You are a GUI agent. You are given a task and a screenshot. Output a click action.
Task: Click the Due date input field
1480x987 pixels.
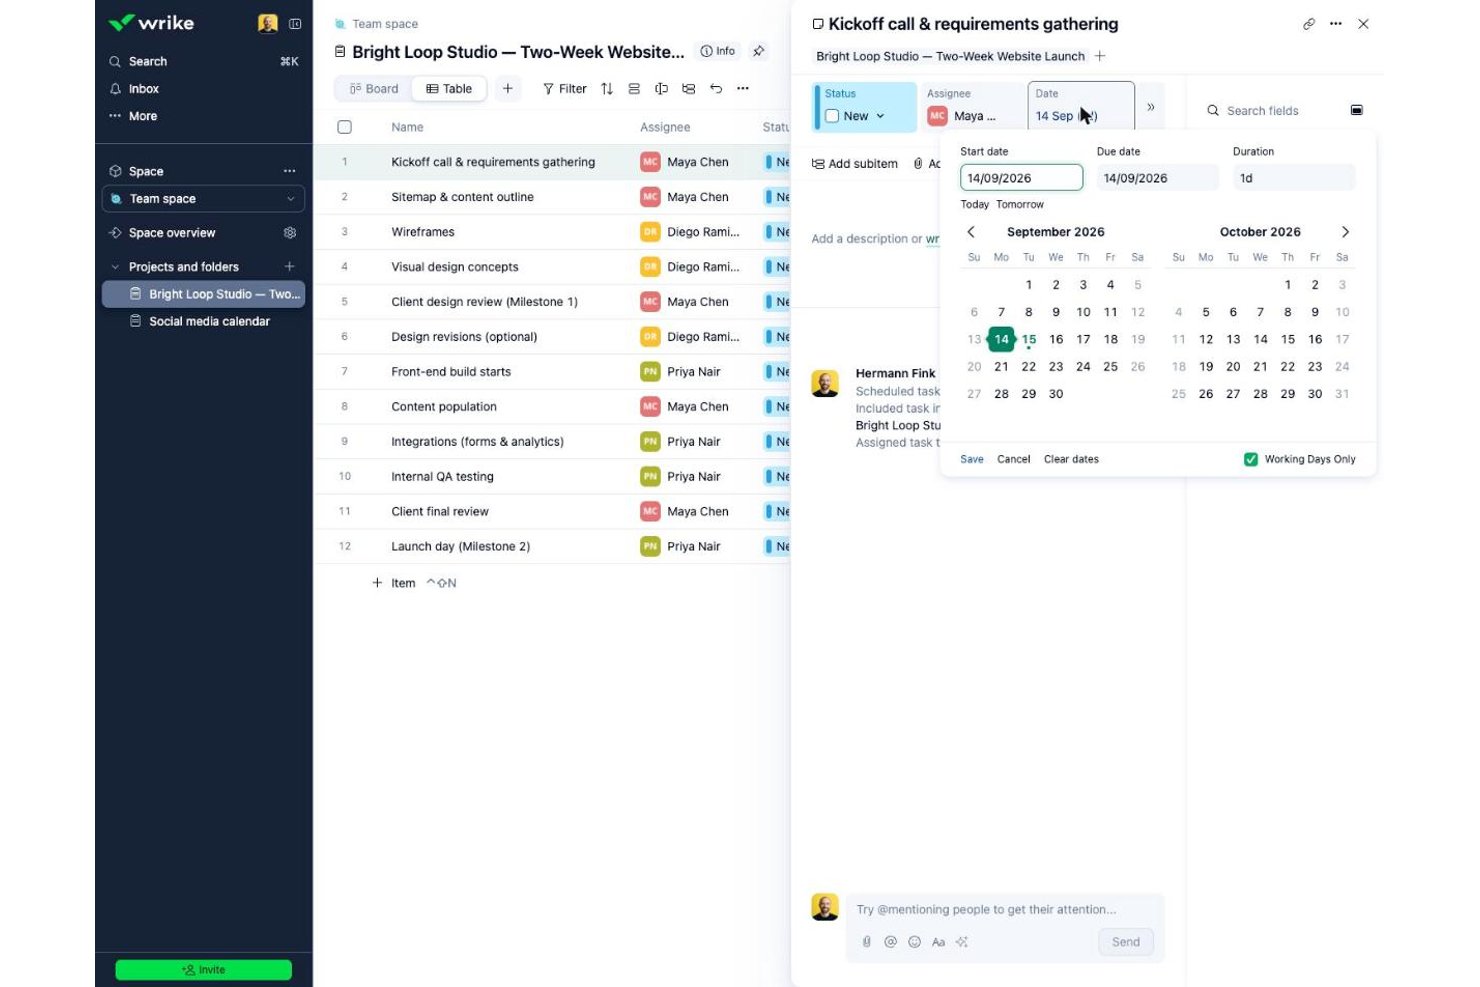1158,178
